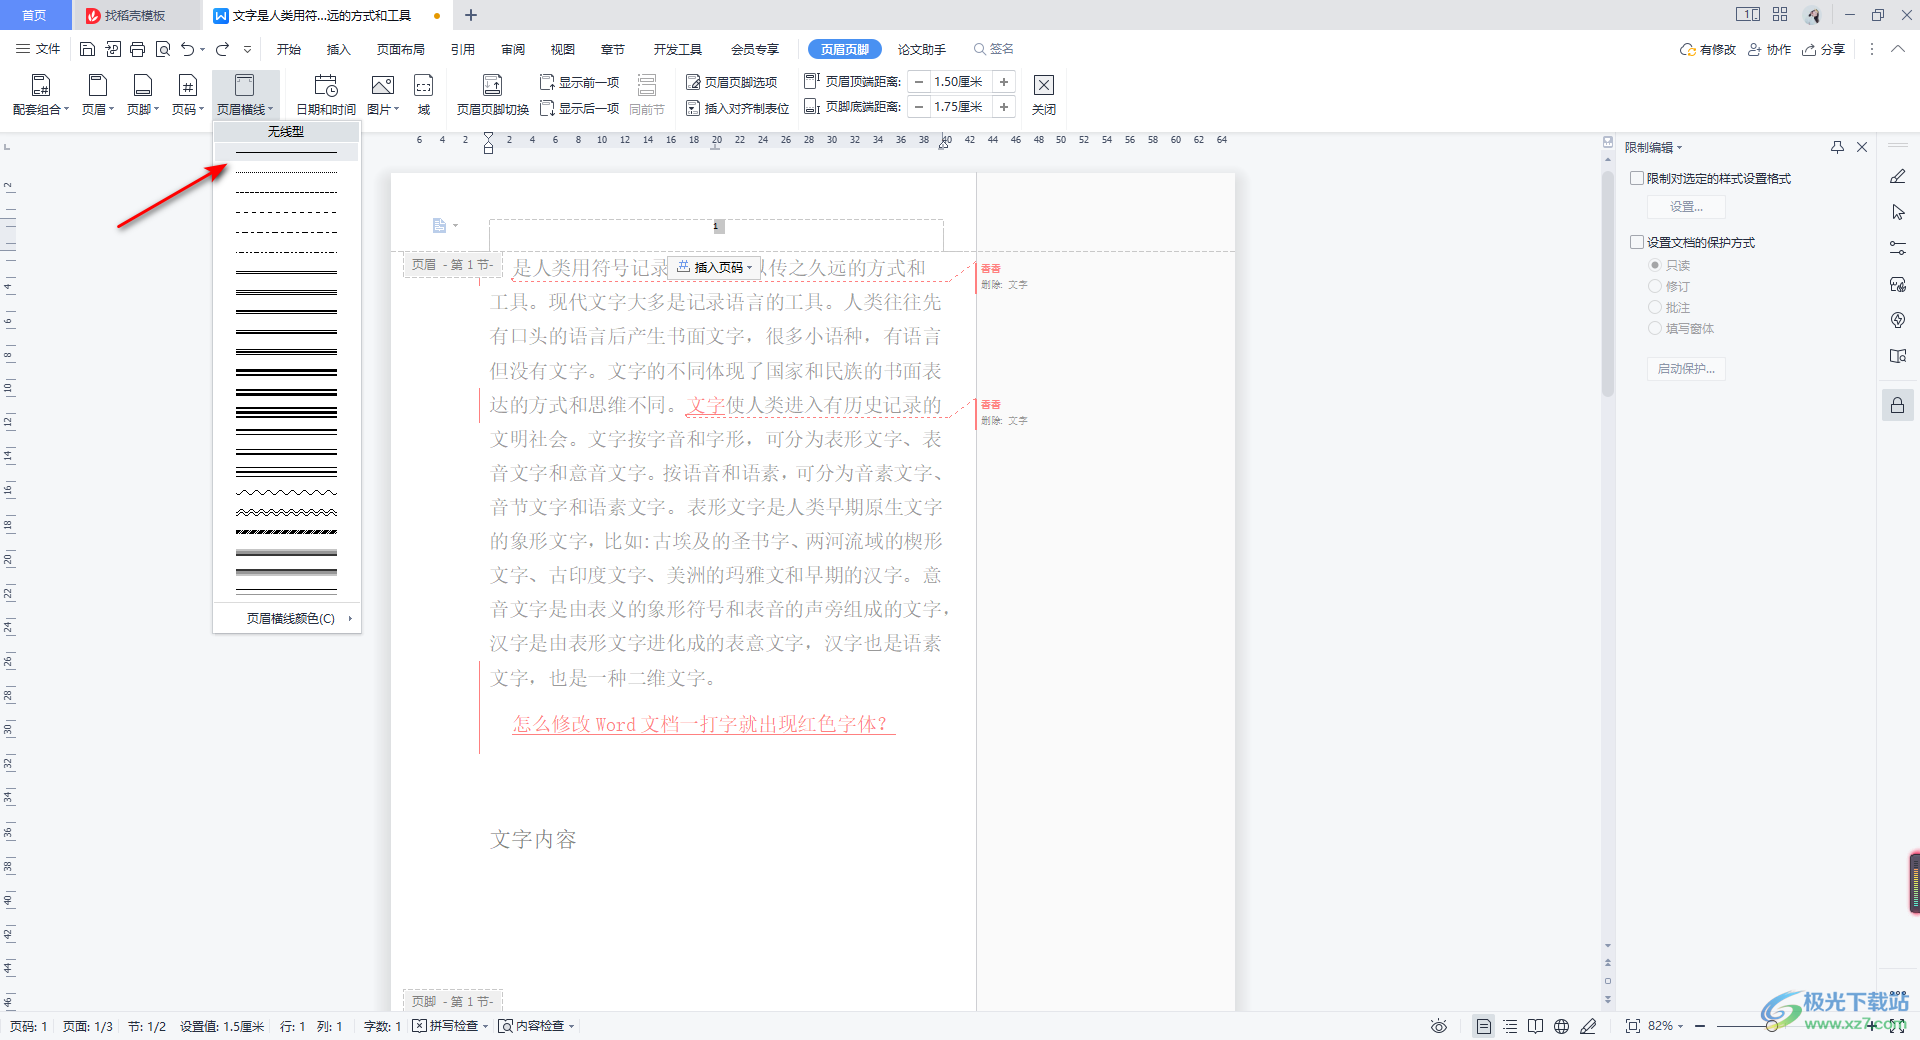The width and height of the screenshot is (1920, 1040).
Task: Click the Save icon in quick toolbar
Action: [x=87, y=49]
